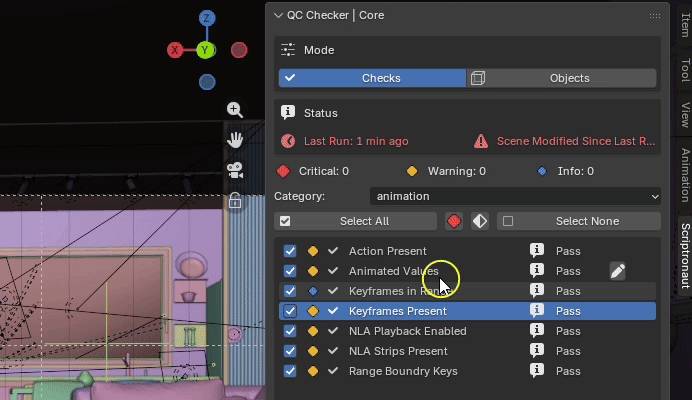The height and width of the screenshot is (400, 692).
Task: Select the pan hand viewport tool
Action: [235, 140]
